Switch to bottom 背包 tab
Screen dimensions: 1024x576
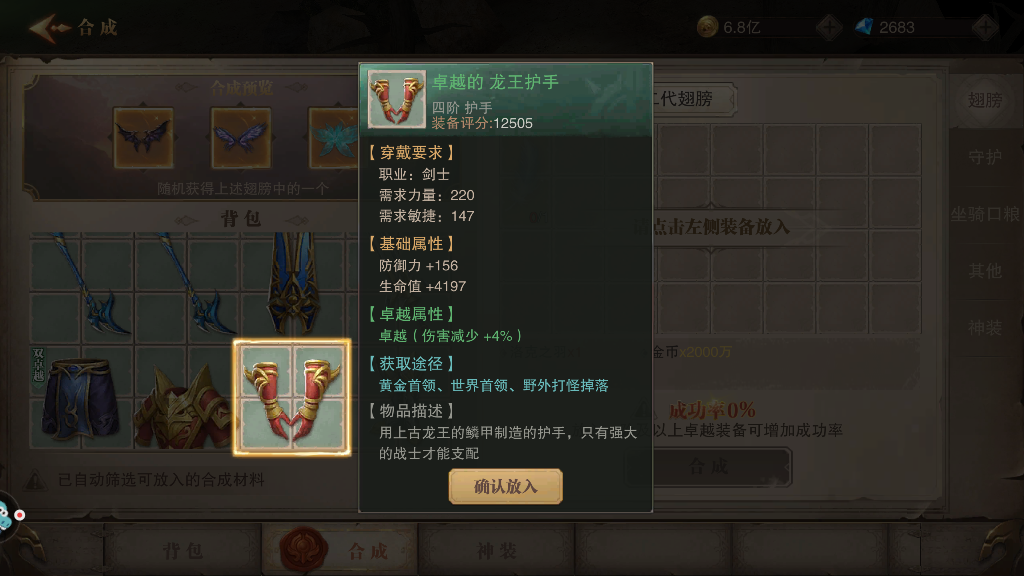(x=183, y=551)
